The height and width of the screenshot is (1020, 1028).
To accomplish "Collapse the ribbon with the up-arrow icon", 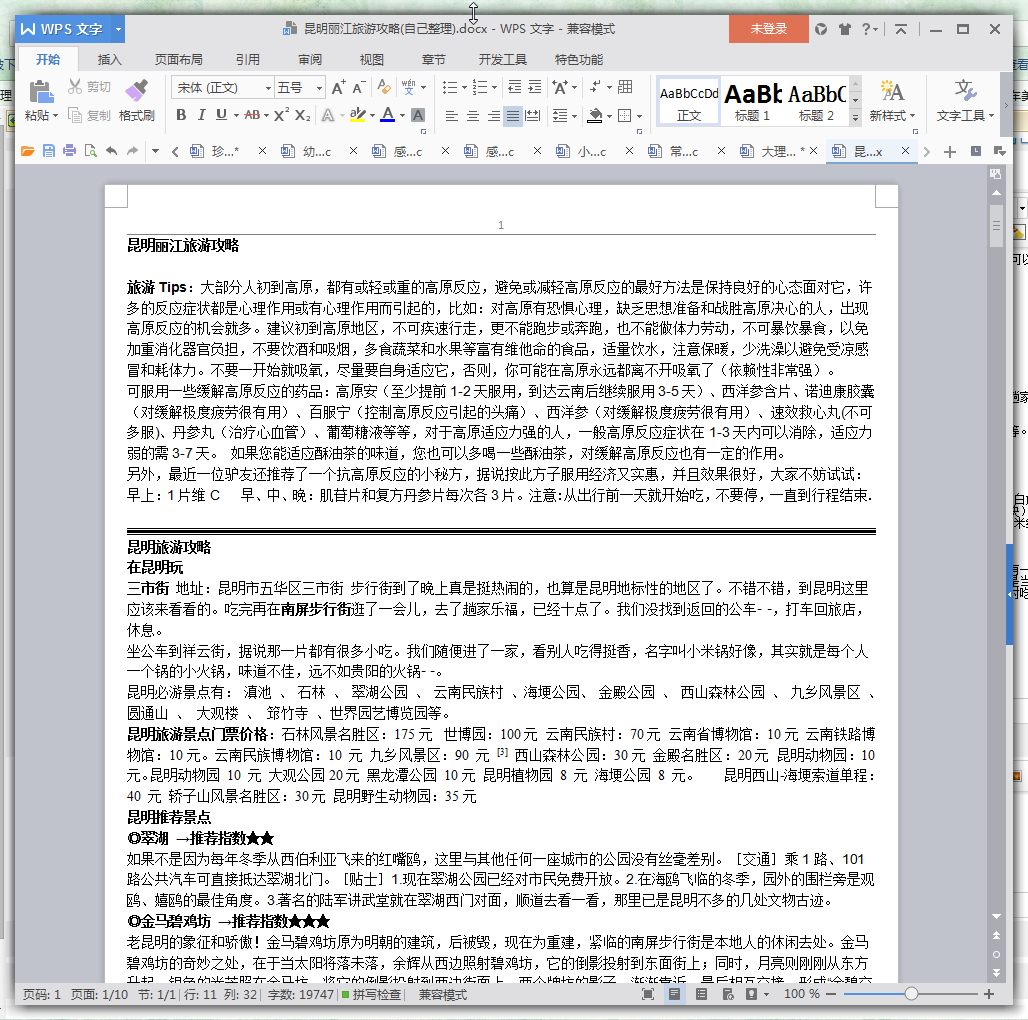I will (x=901, y=29).
